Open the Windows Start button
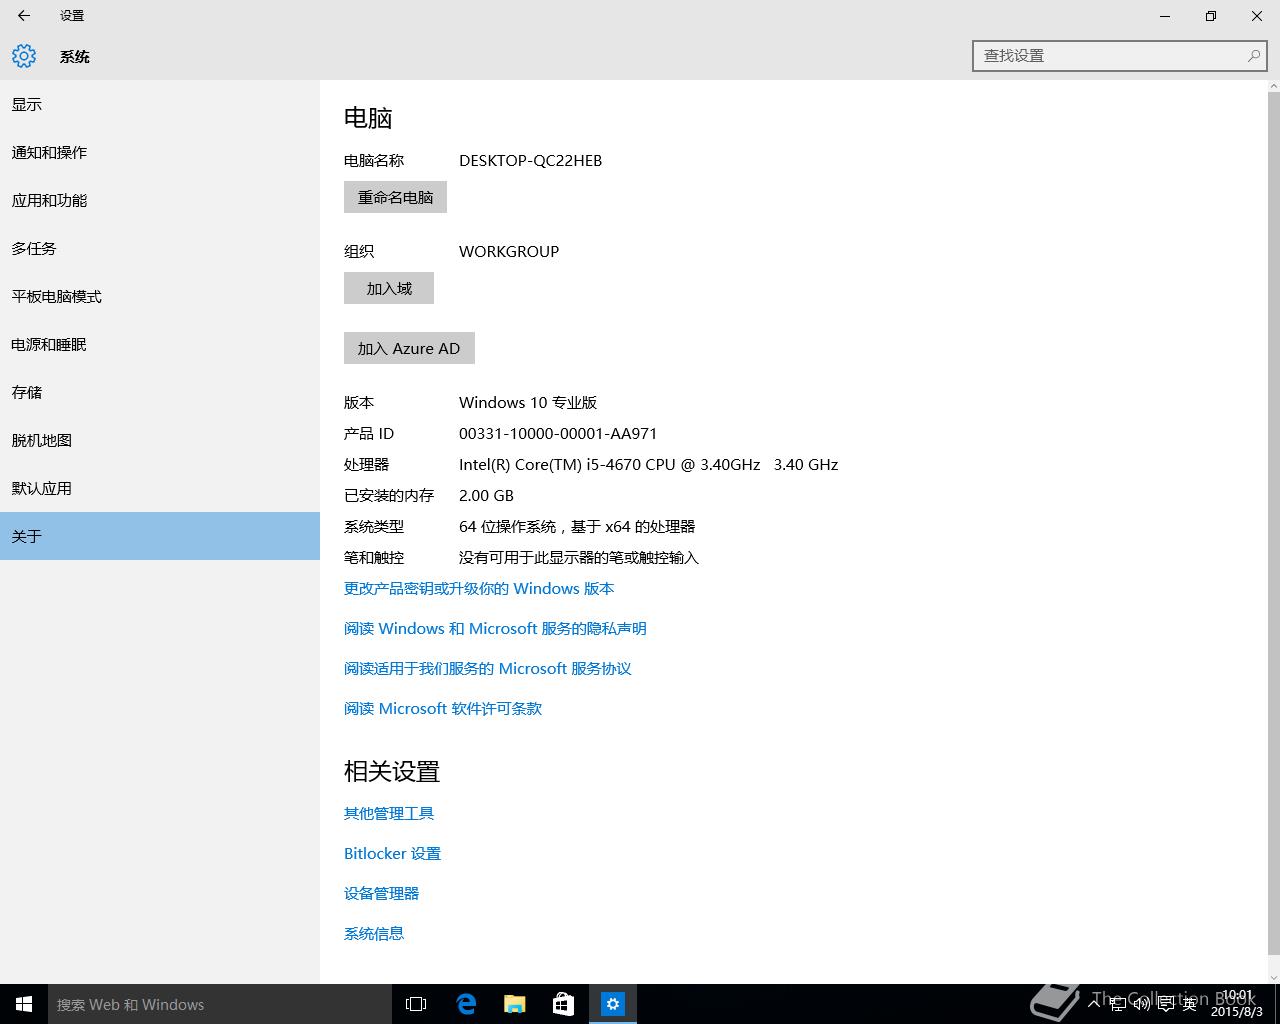Screen dimensions: 1280x1024 pyautogui.click(x=24, y=1004)
